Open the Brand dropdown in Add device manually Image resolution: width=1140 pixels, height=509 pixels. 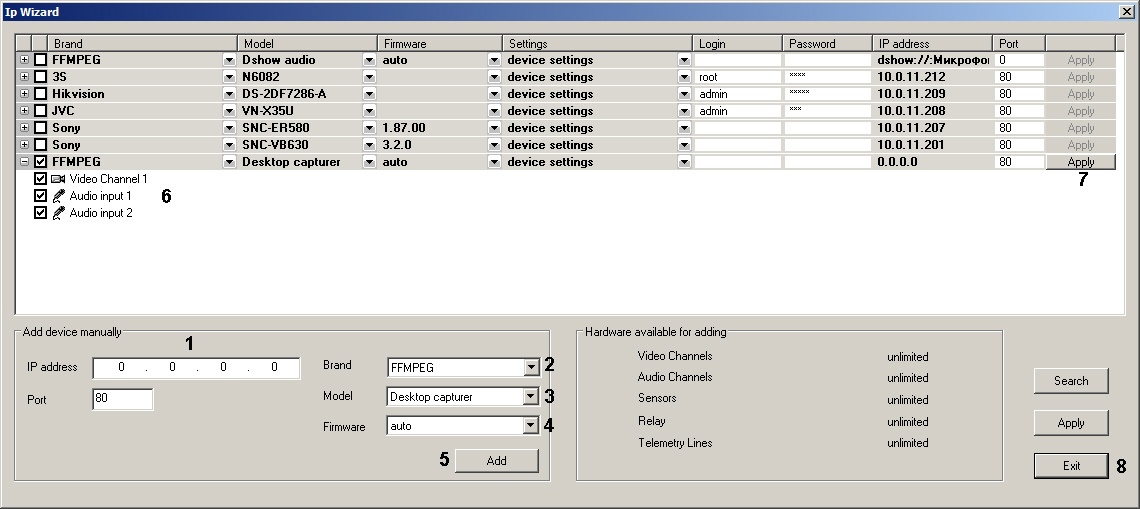[x=530, y=367]
